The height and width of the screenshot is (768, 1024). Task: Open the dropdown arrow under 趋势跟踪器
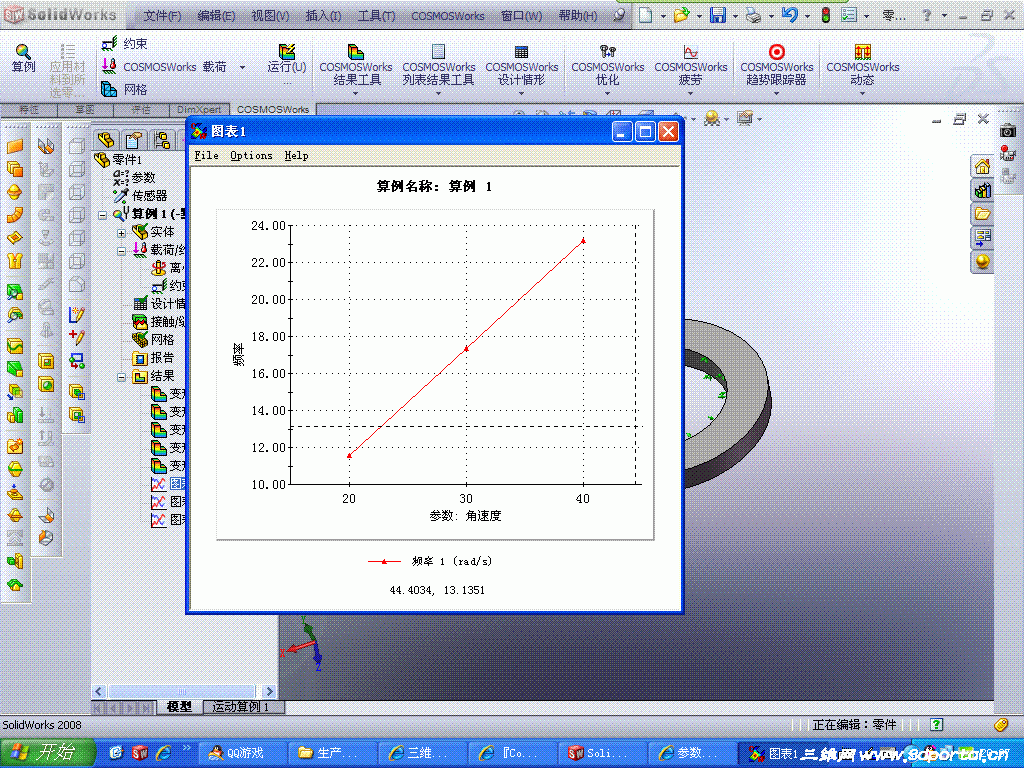[x=776, y=93]
